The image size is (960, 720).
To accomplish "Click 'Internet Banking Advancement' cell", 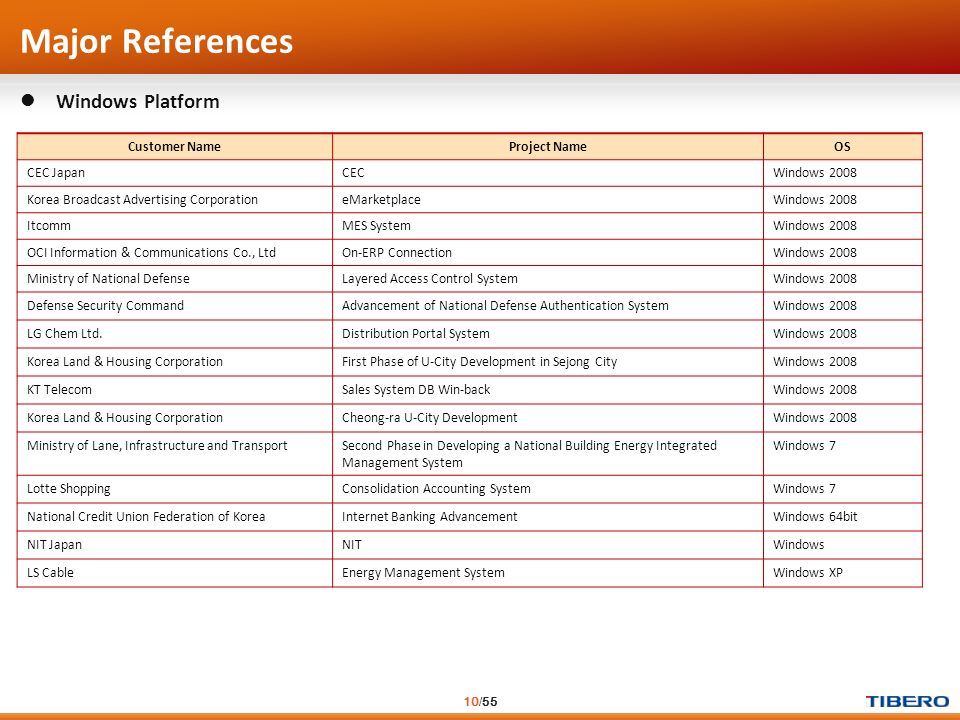I will (547, 517).
